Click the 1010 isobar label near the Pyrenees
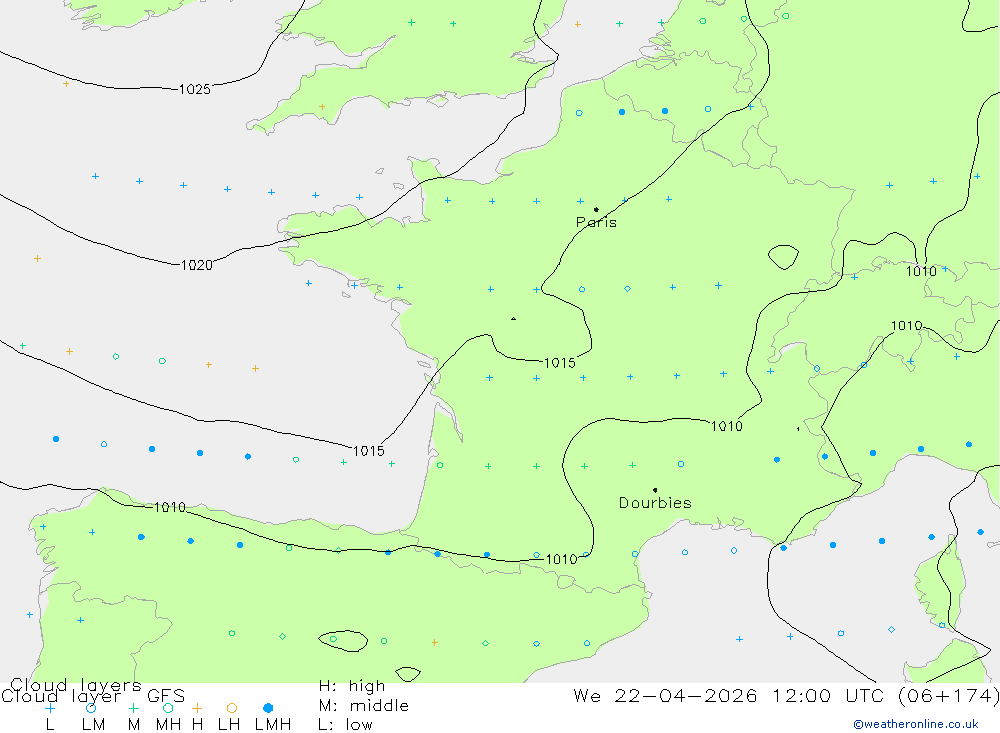This screenshot has width=1000, height=733. [x=561, y=559]
